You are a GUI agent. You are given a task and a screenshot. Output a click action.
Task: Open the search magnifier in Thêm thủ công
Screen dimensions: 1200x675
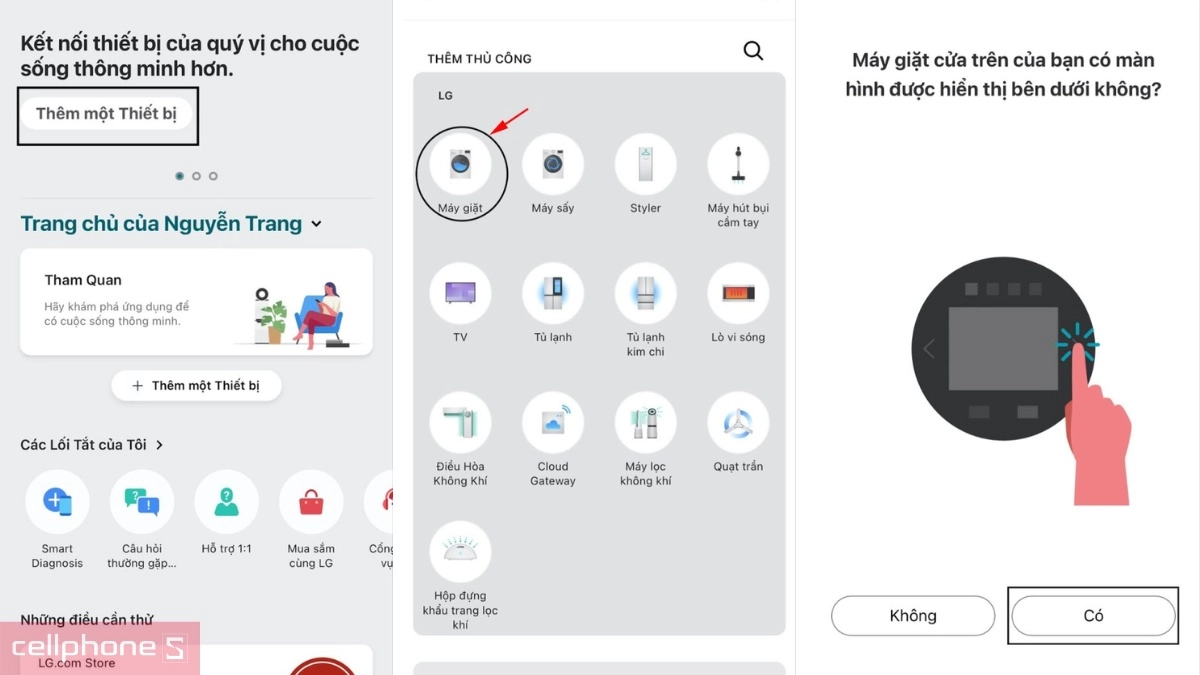tap(754, 51)
